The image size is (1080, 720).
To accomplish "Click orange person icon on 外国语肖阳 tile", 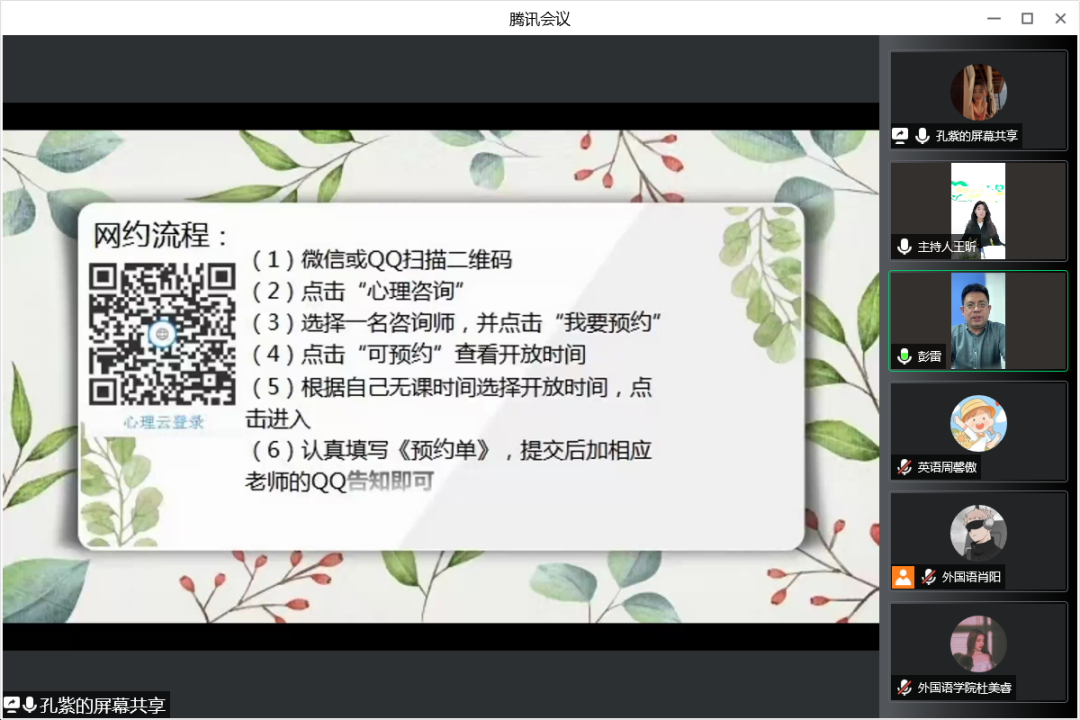I will click(903, 577).
